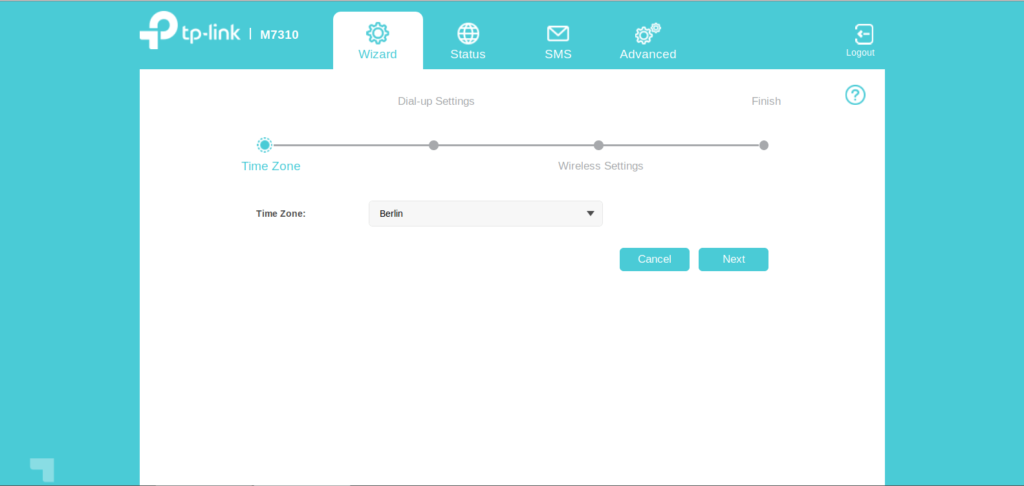The height and width of the screenshot is (486, 1024).
Task: Click the SMS tab label
Action: click(x=558, y=54)
